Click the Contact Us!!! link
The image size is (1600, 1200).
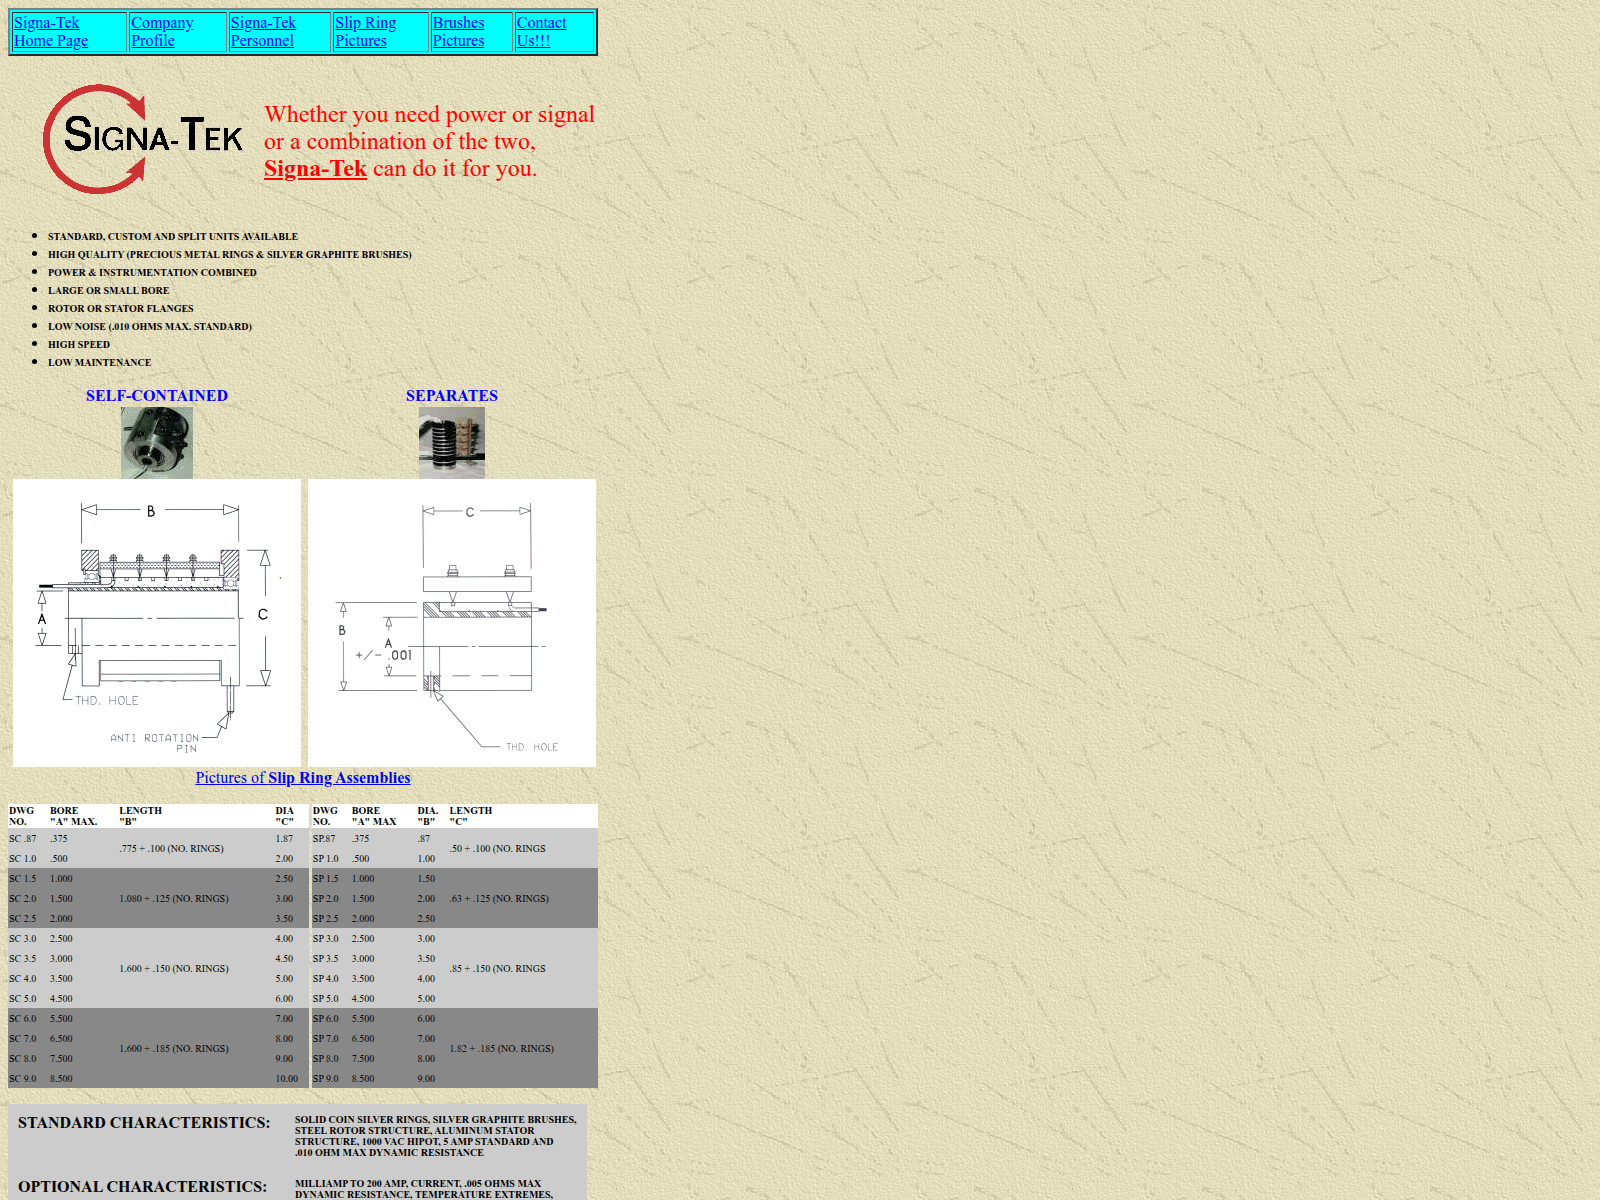point(541,32)
